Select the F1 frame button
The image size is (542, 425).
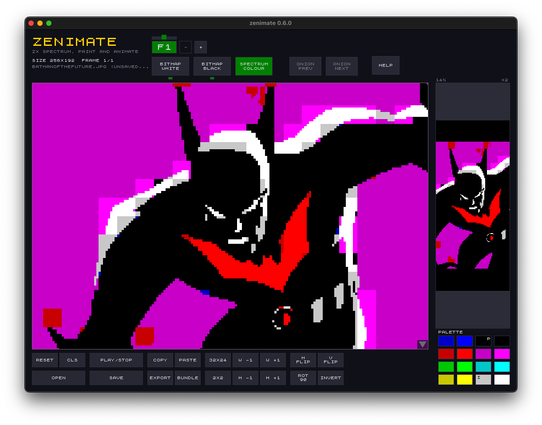point(164,47)
